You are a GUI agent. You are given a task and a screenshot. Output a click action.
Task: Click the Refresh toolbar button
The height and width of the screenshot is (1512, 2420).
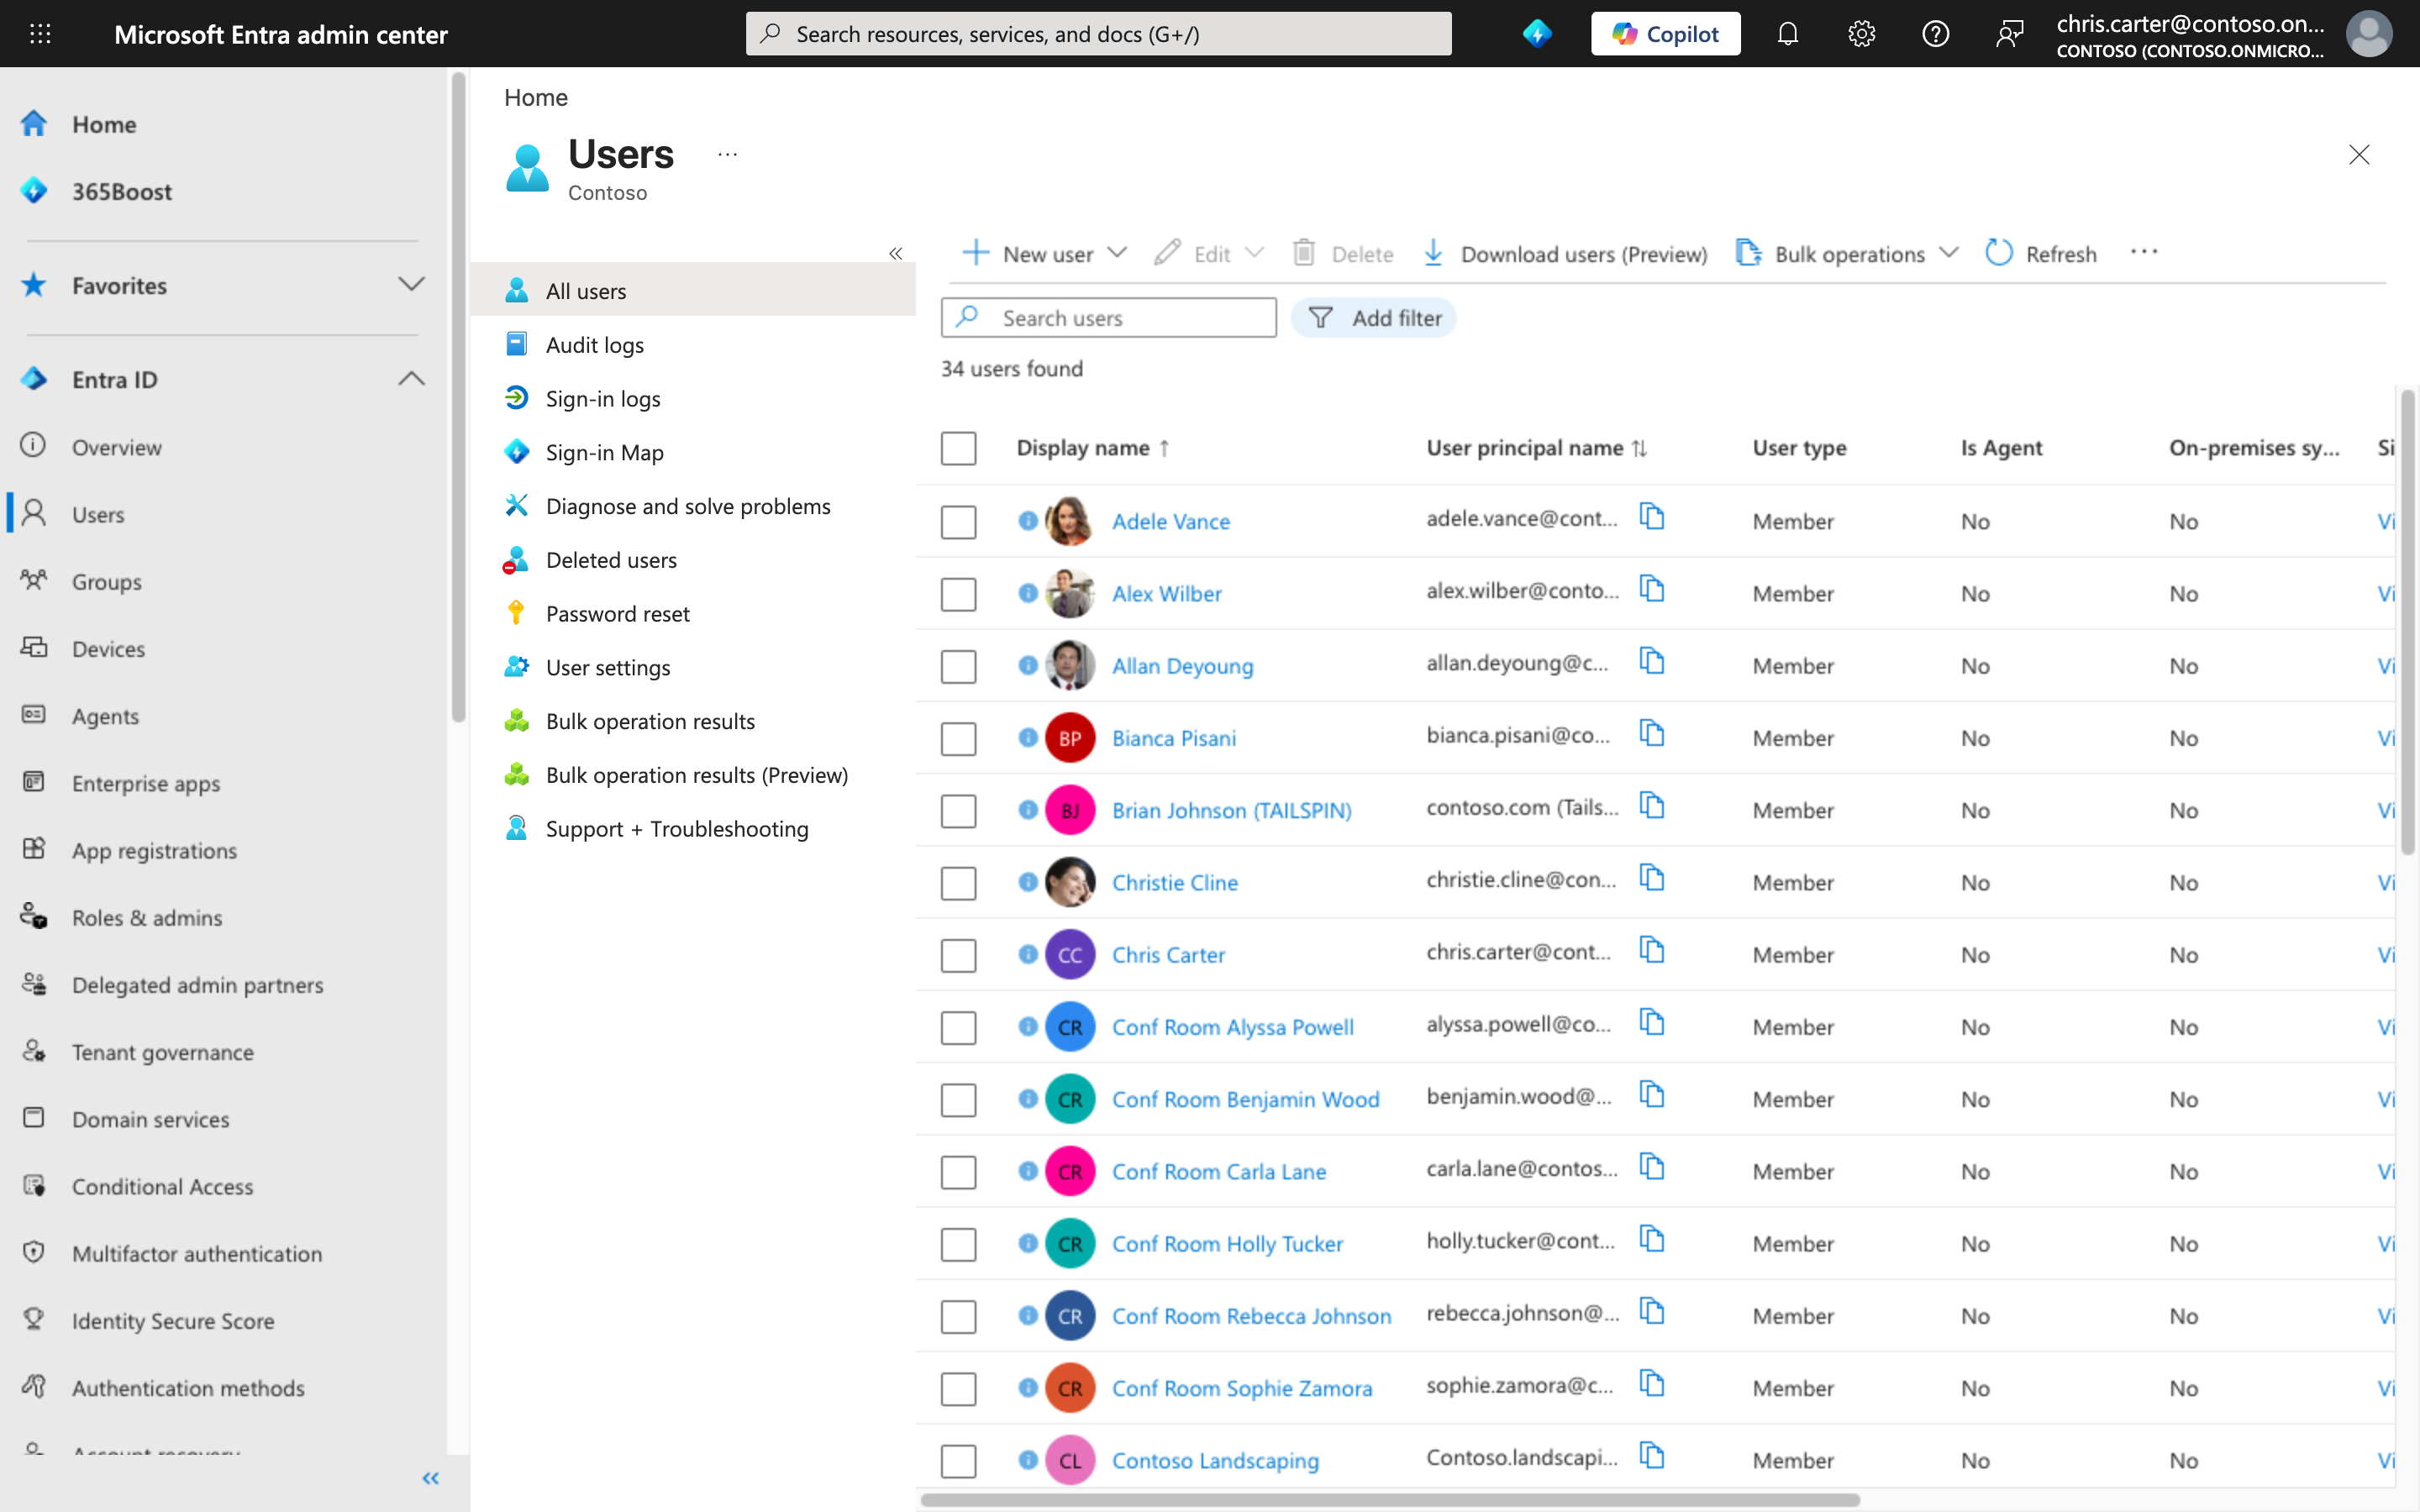[x=2041, y=254]
